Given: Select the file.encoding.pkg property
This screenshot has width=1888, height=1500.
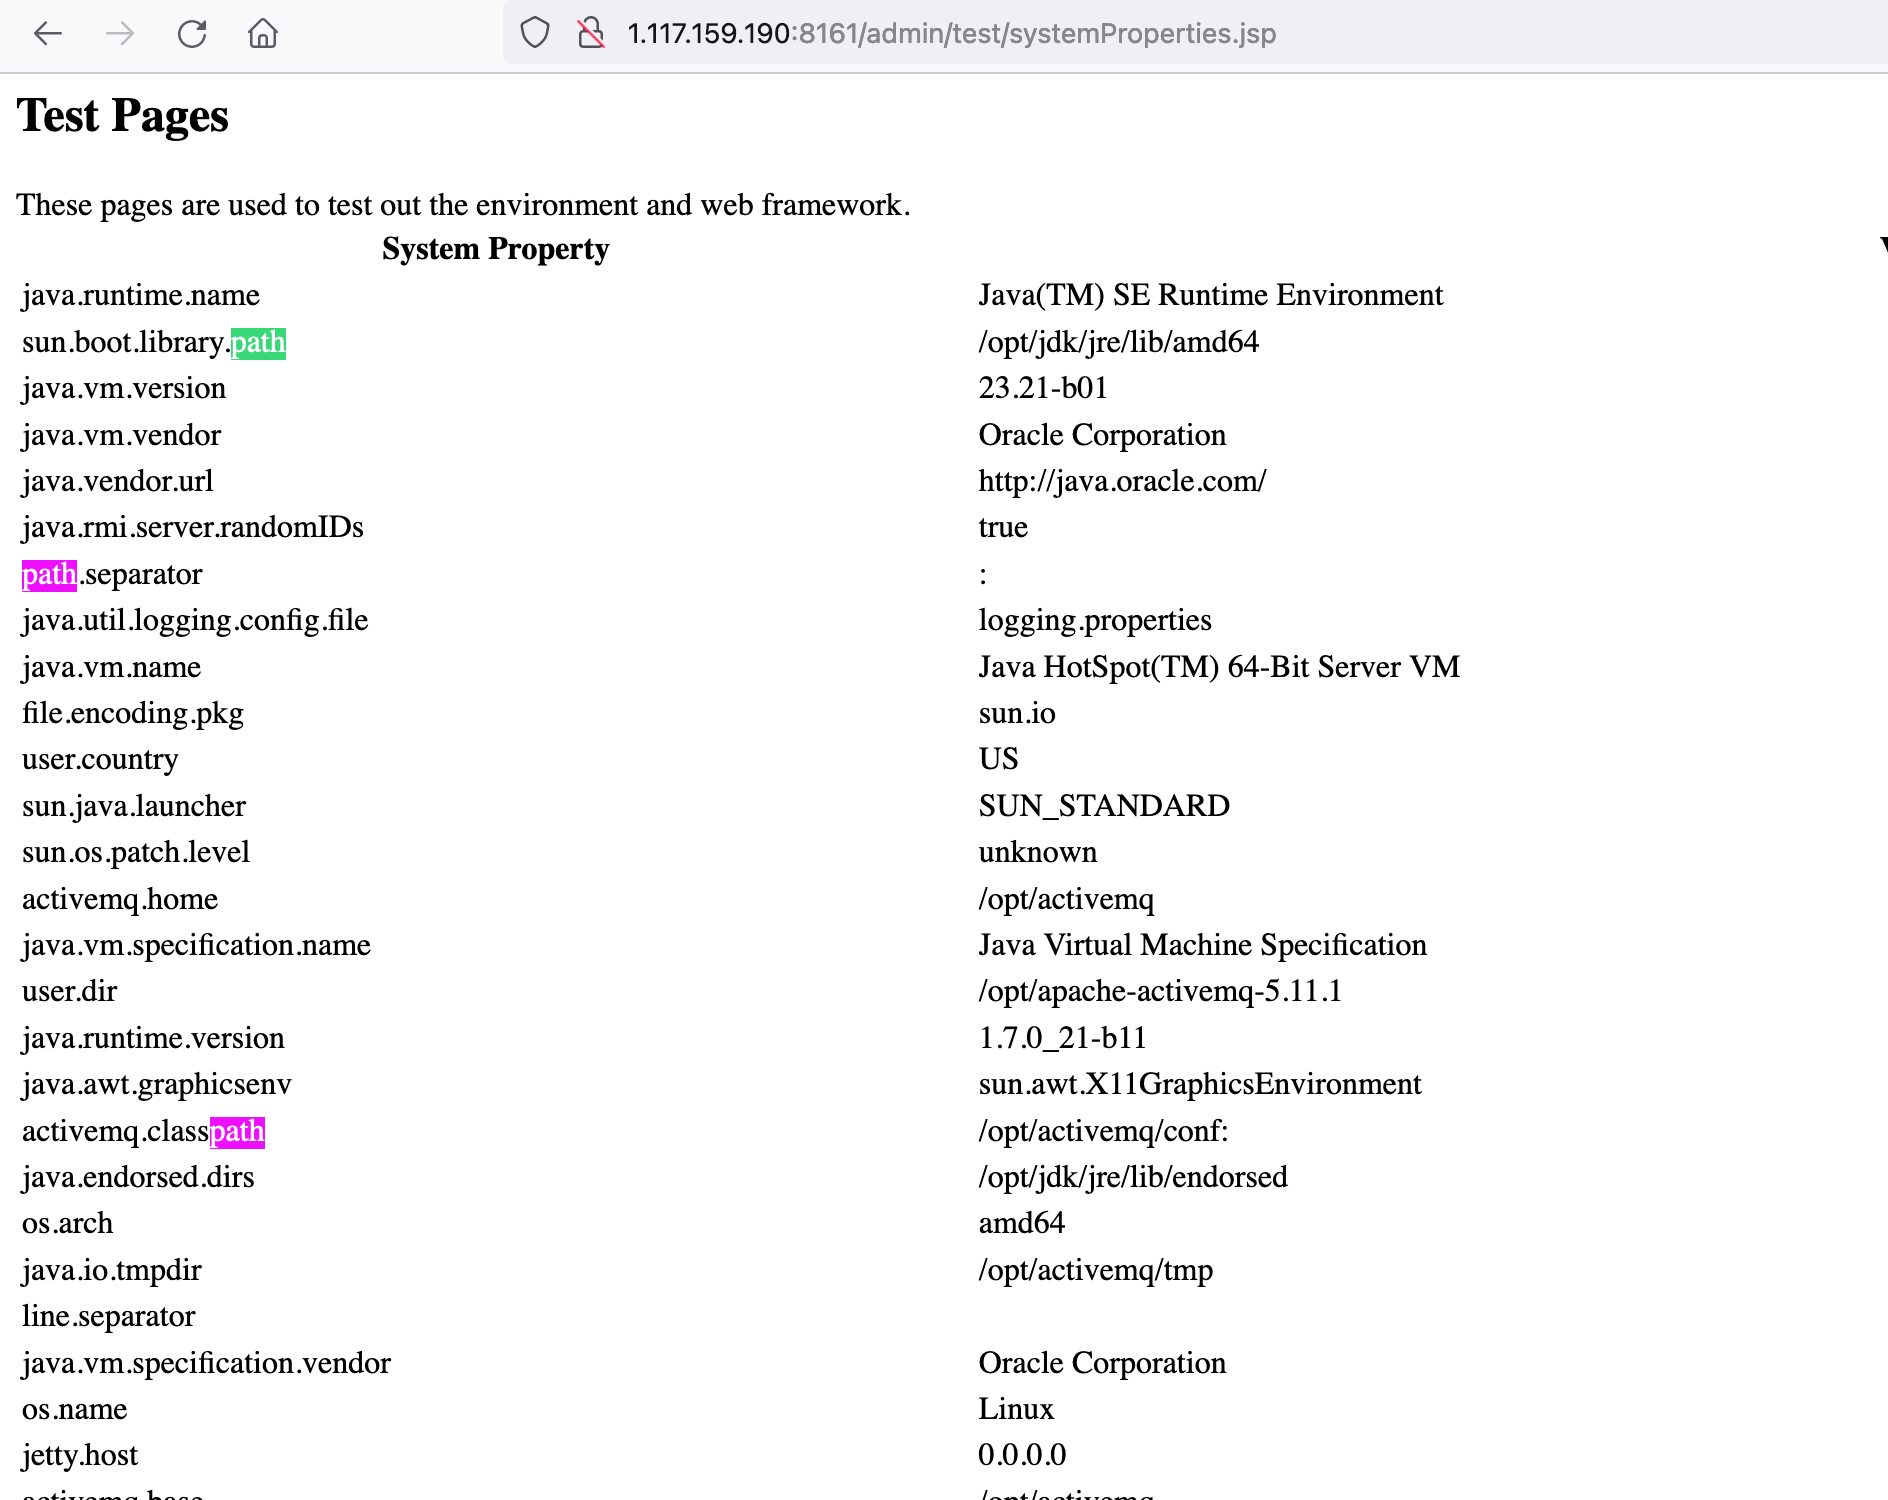Looking at the screenshot, I should pos(133,713).
